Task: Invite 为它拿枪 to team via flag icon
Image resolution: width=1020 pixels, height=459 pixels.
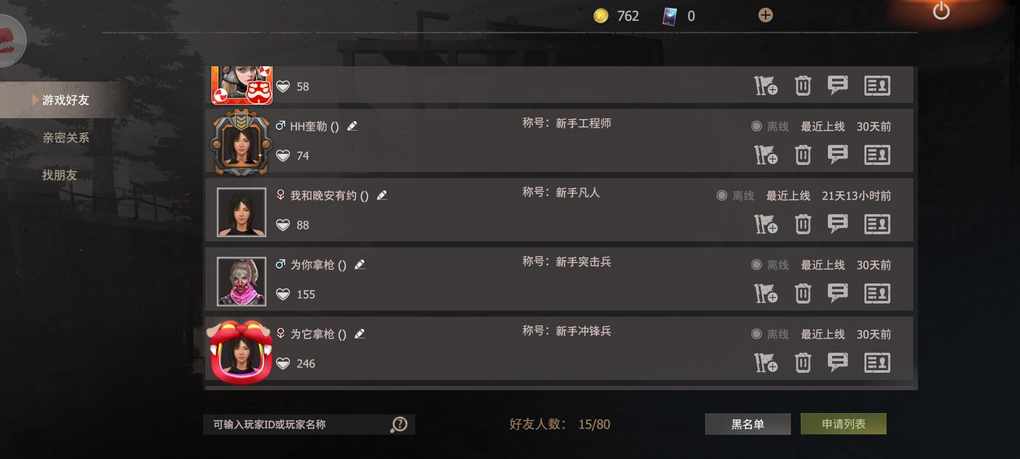Action: pyautogui.click(x=766, y=363)
